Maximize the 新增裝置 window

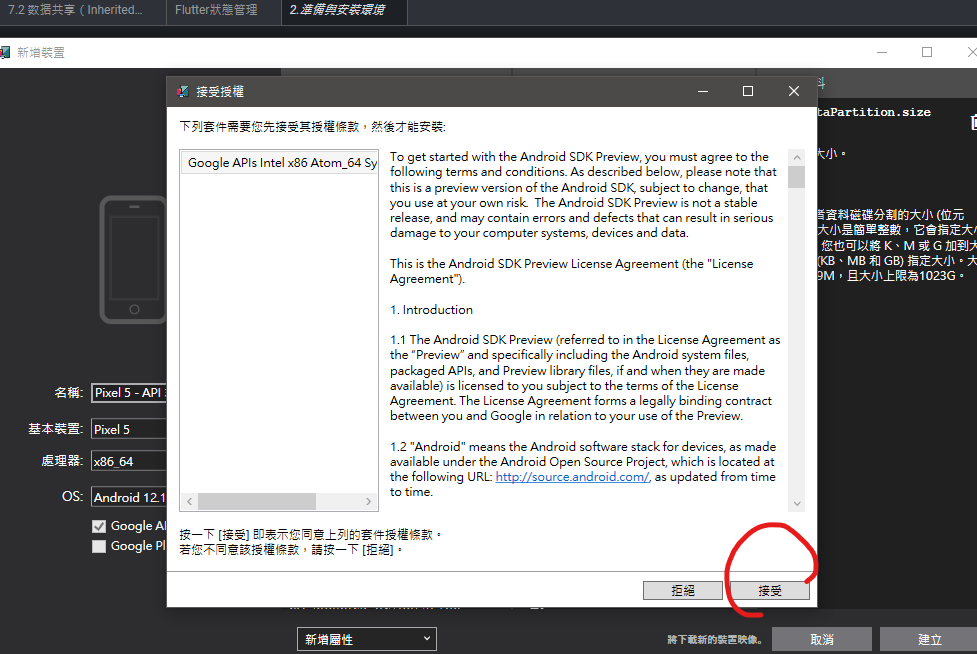tap(927, 52)
